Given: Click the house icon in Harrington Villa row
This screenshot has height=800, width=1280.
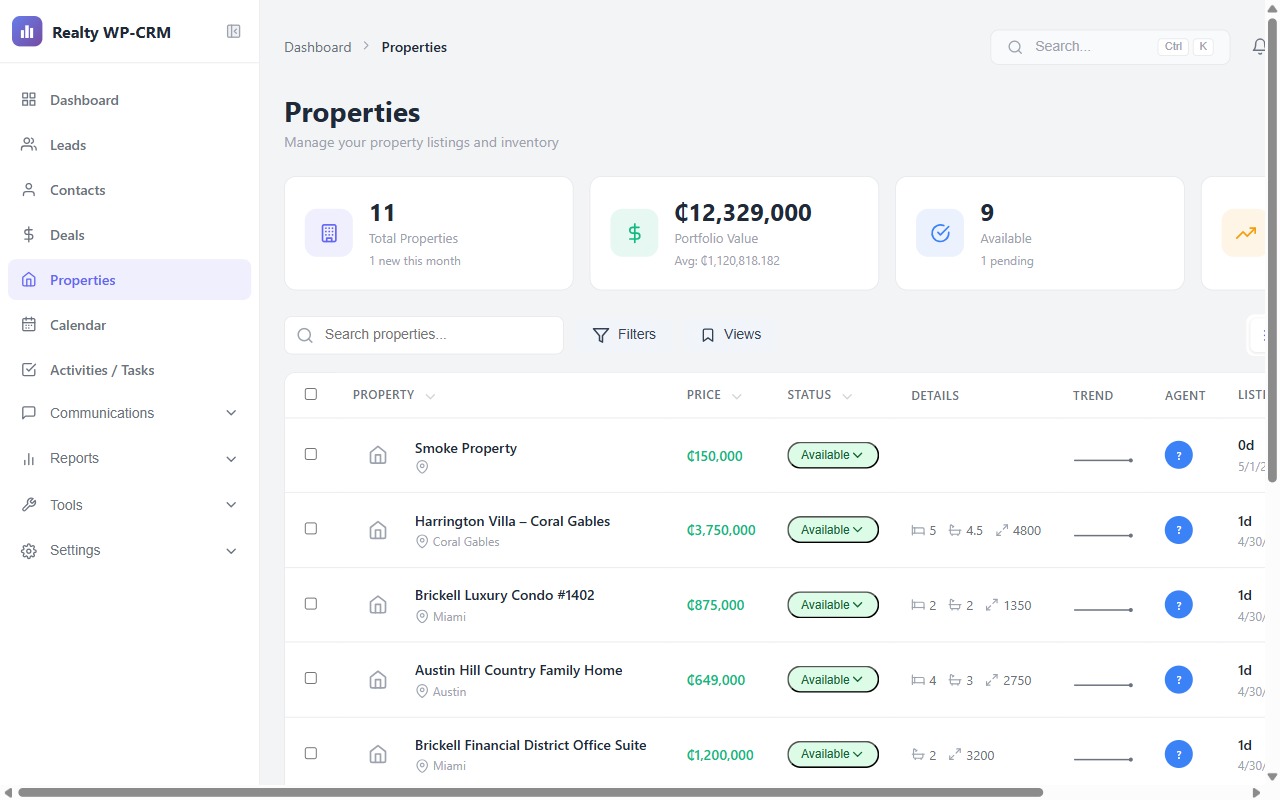Looking at the screenshot, I should tap(378, 530).
